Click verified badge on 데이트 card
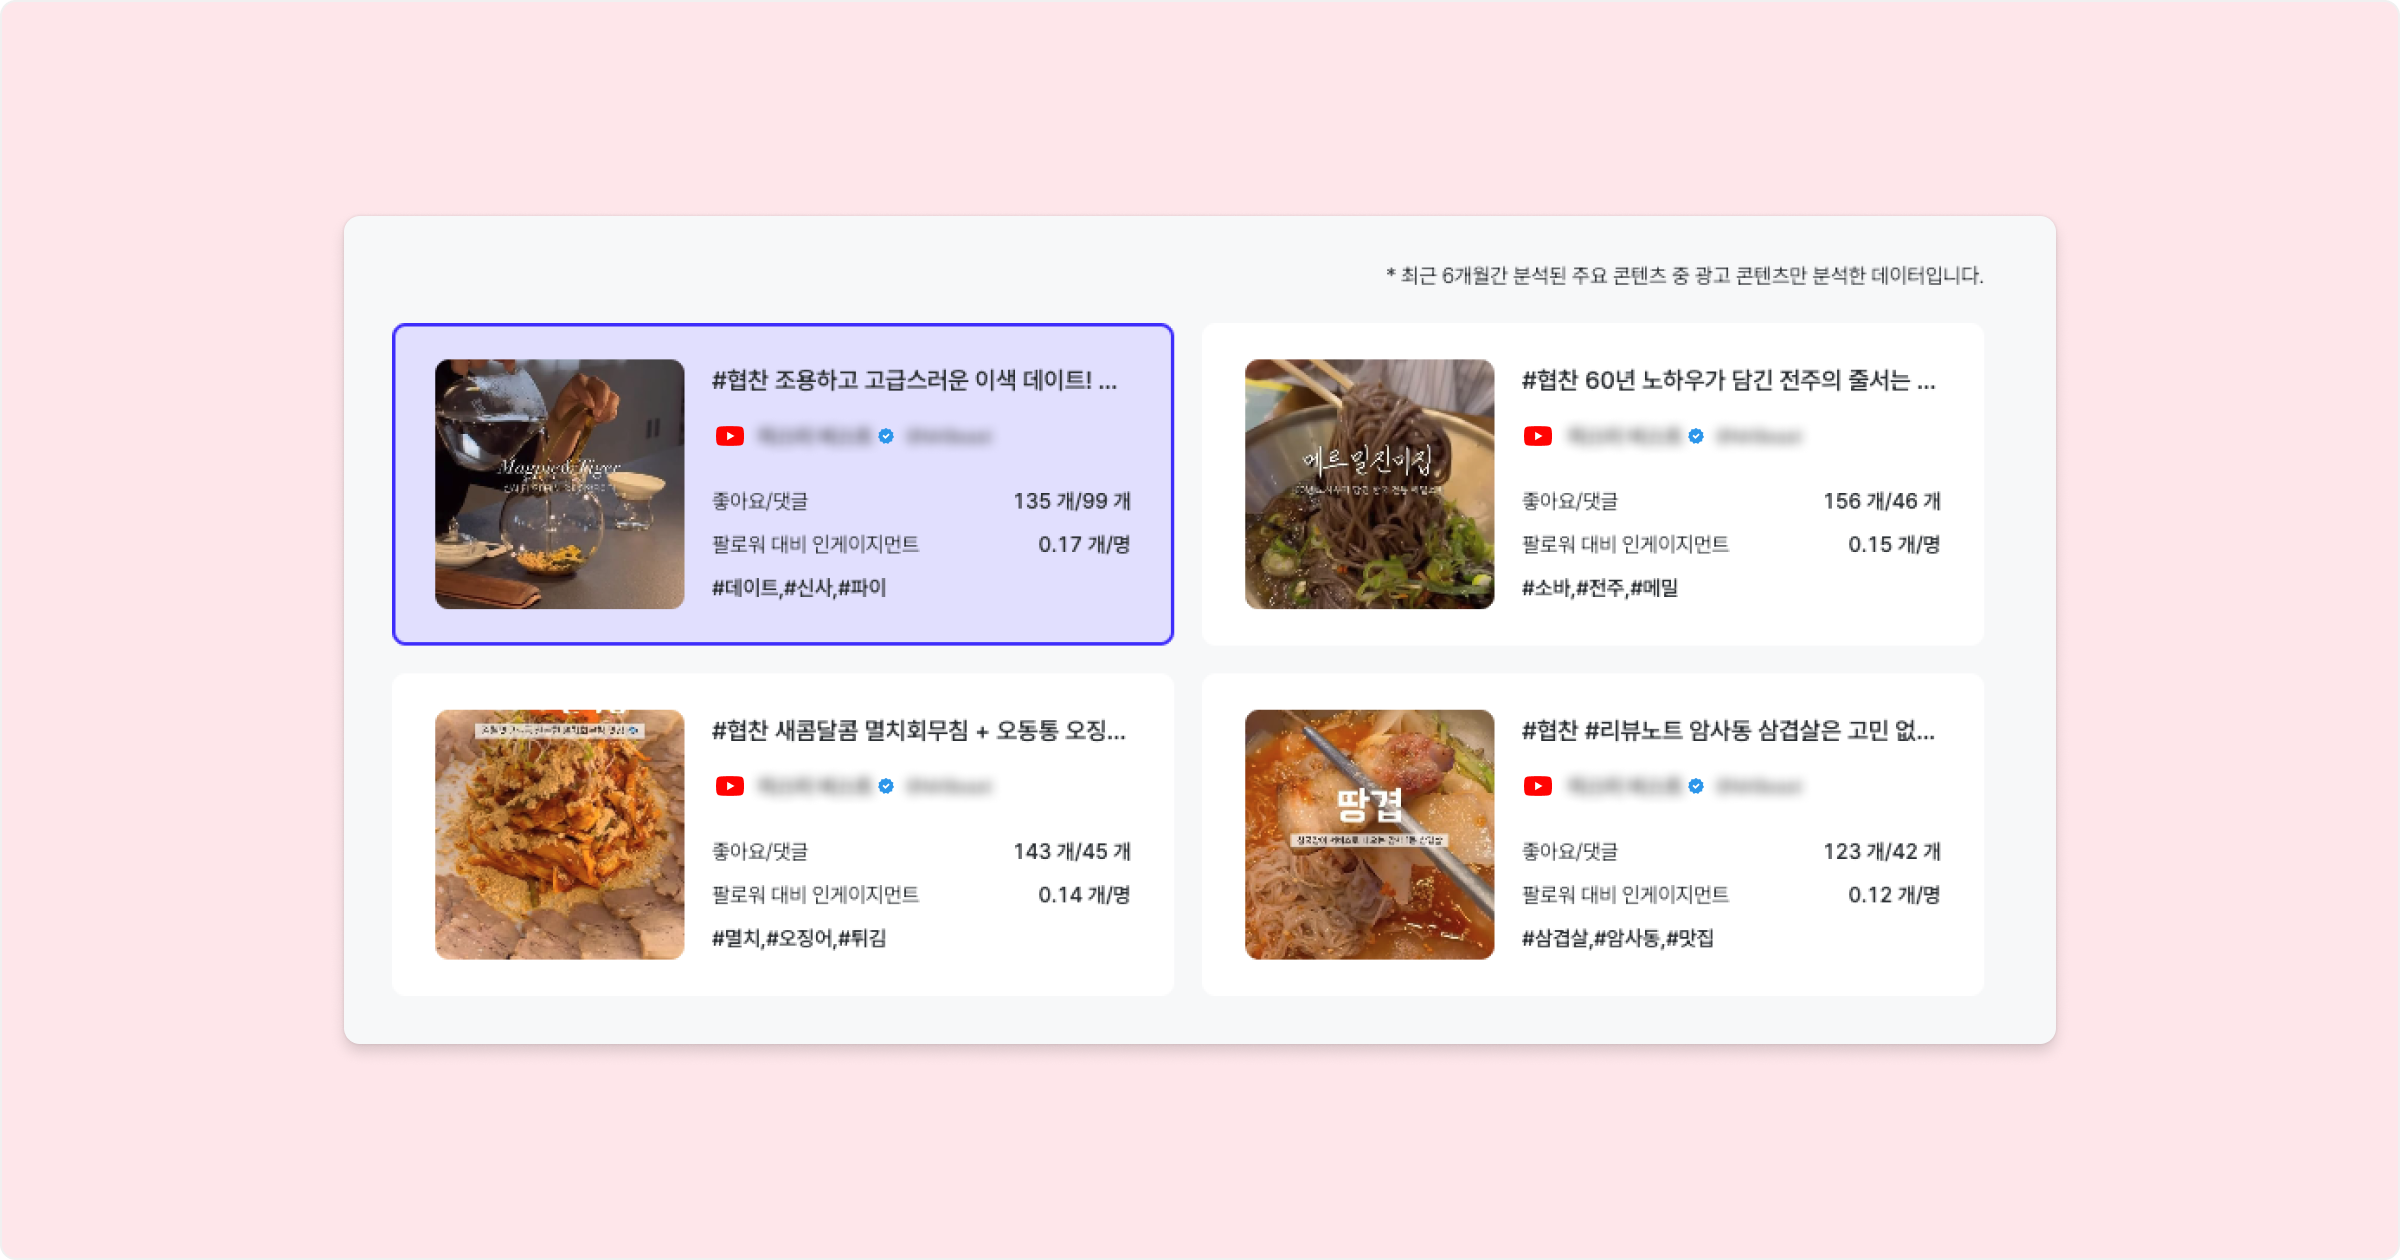This screenshot has width=2400, height=1260. click(886, 436)
